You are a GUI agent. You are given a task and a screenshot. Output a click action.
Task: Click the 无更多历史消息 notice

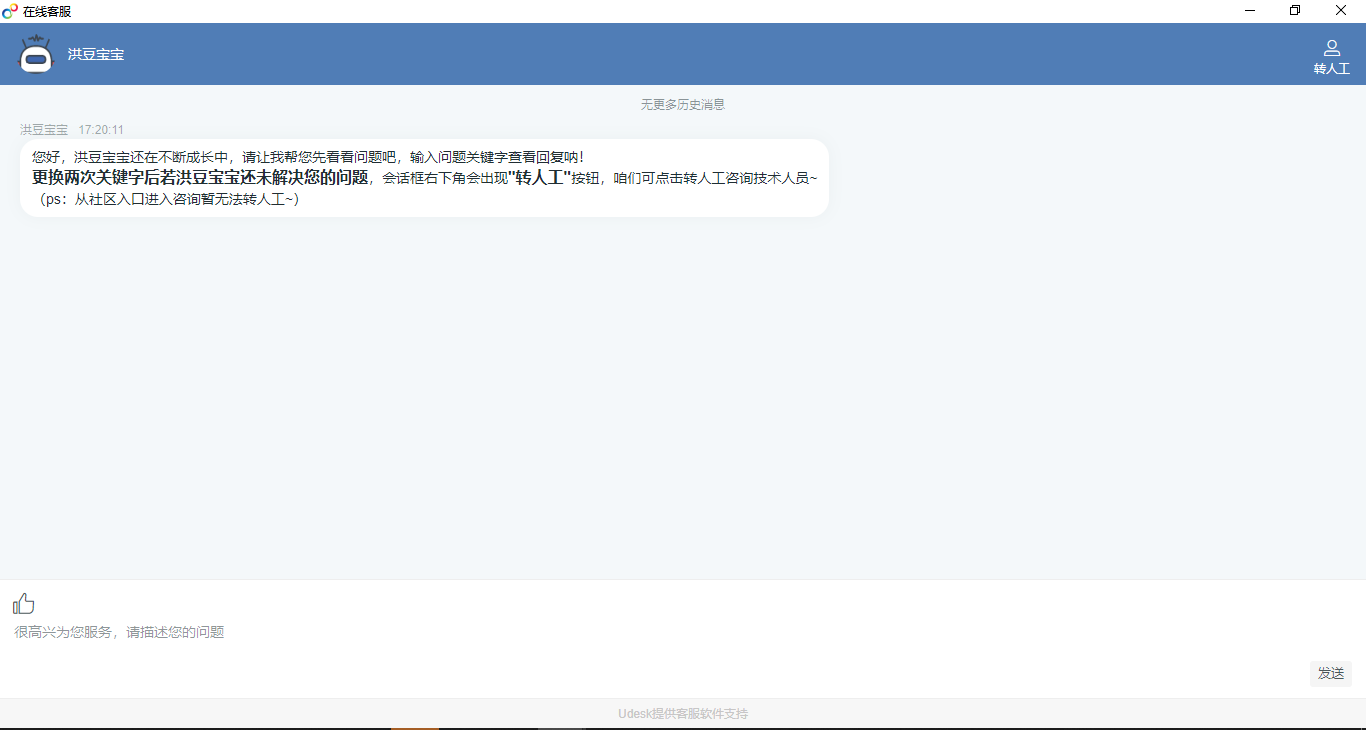683,104
